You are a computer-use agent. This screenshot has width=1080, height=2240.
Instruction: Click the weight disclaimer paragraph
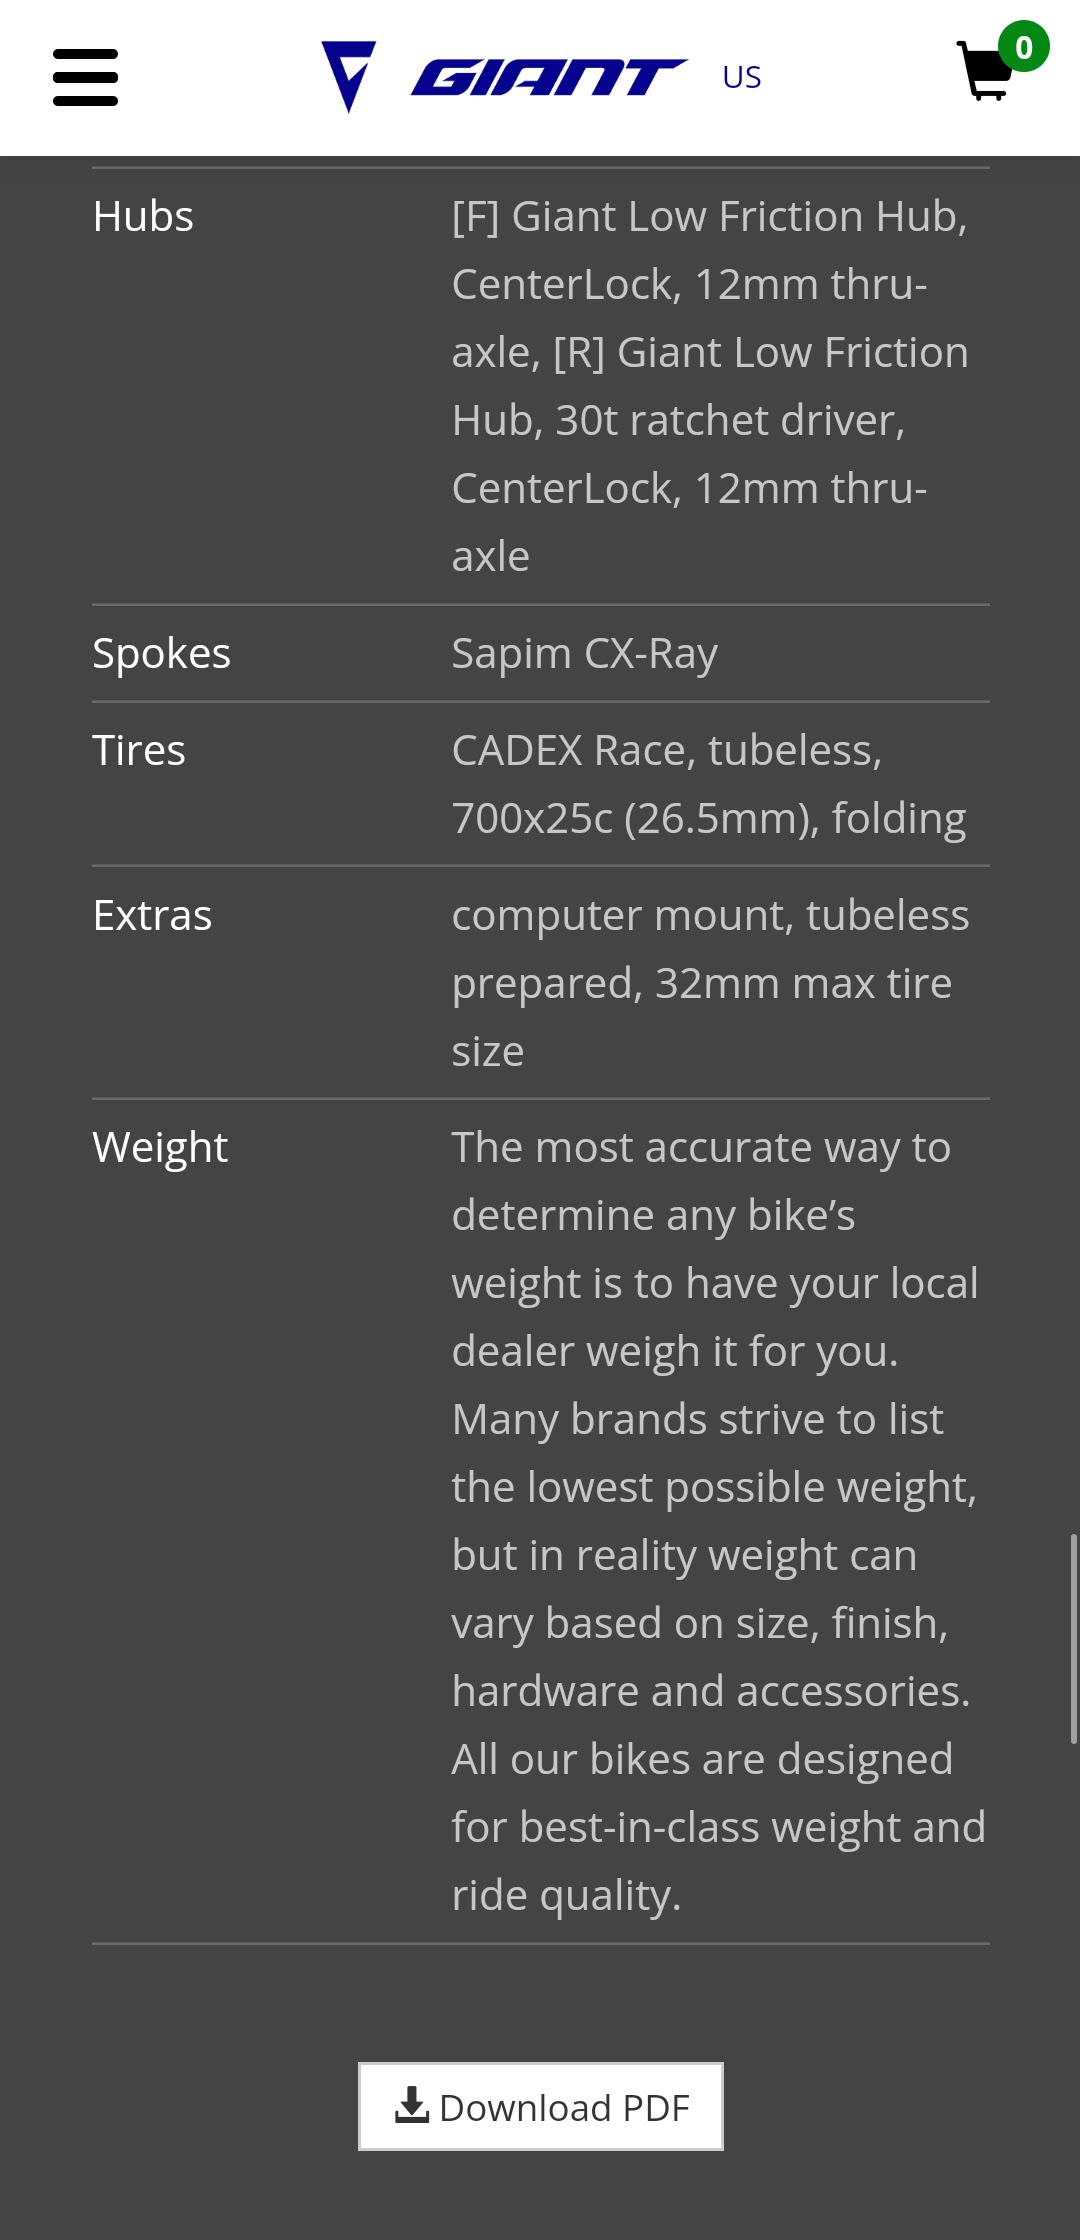[714, 1521]
